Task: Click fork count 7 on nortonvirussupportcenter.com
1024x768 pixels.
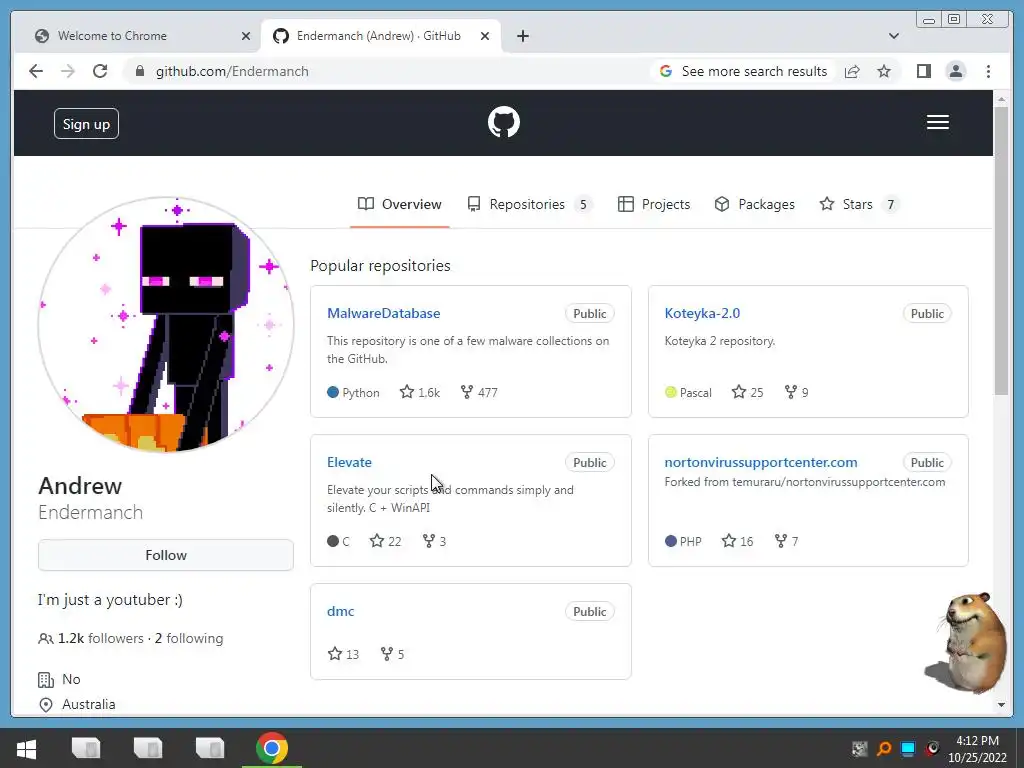Action: [786, 541]
